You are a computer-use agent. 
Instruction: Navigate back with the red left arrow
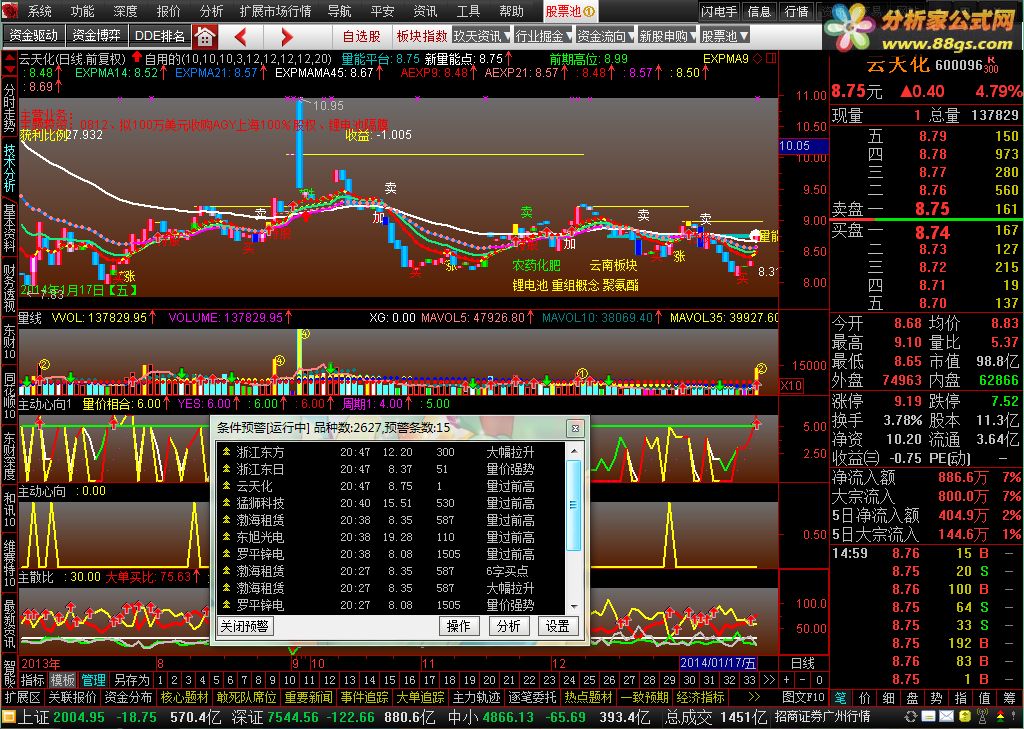click(240, 37)
